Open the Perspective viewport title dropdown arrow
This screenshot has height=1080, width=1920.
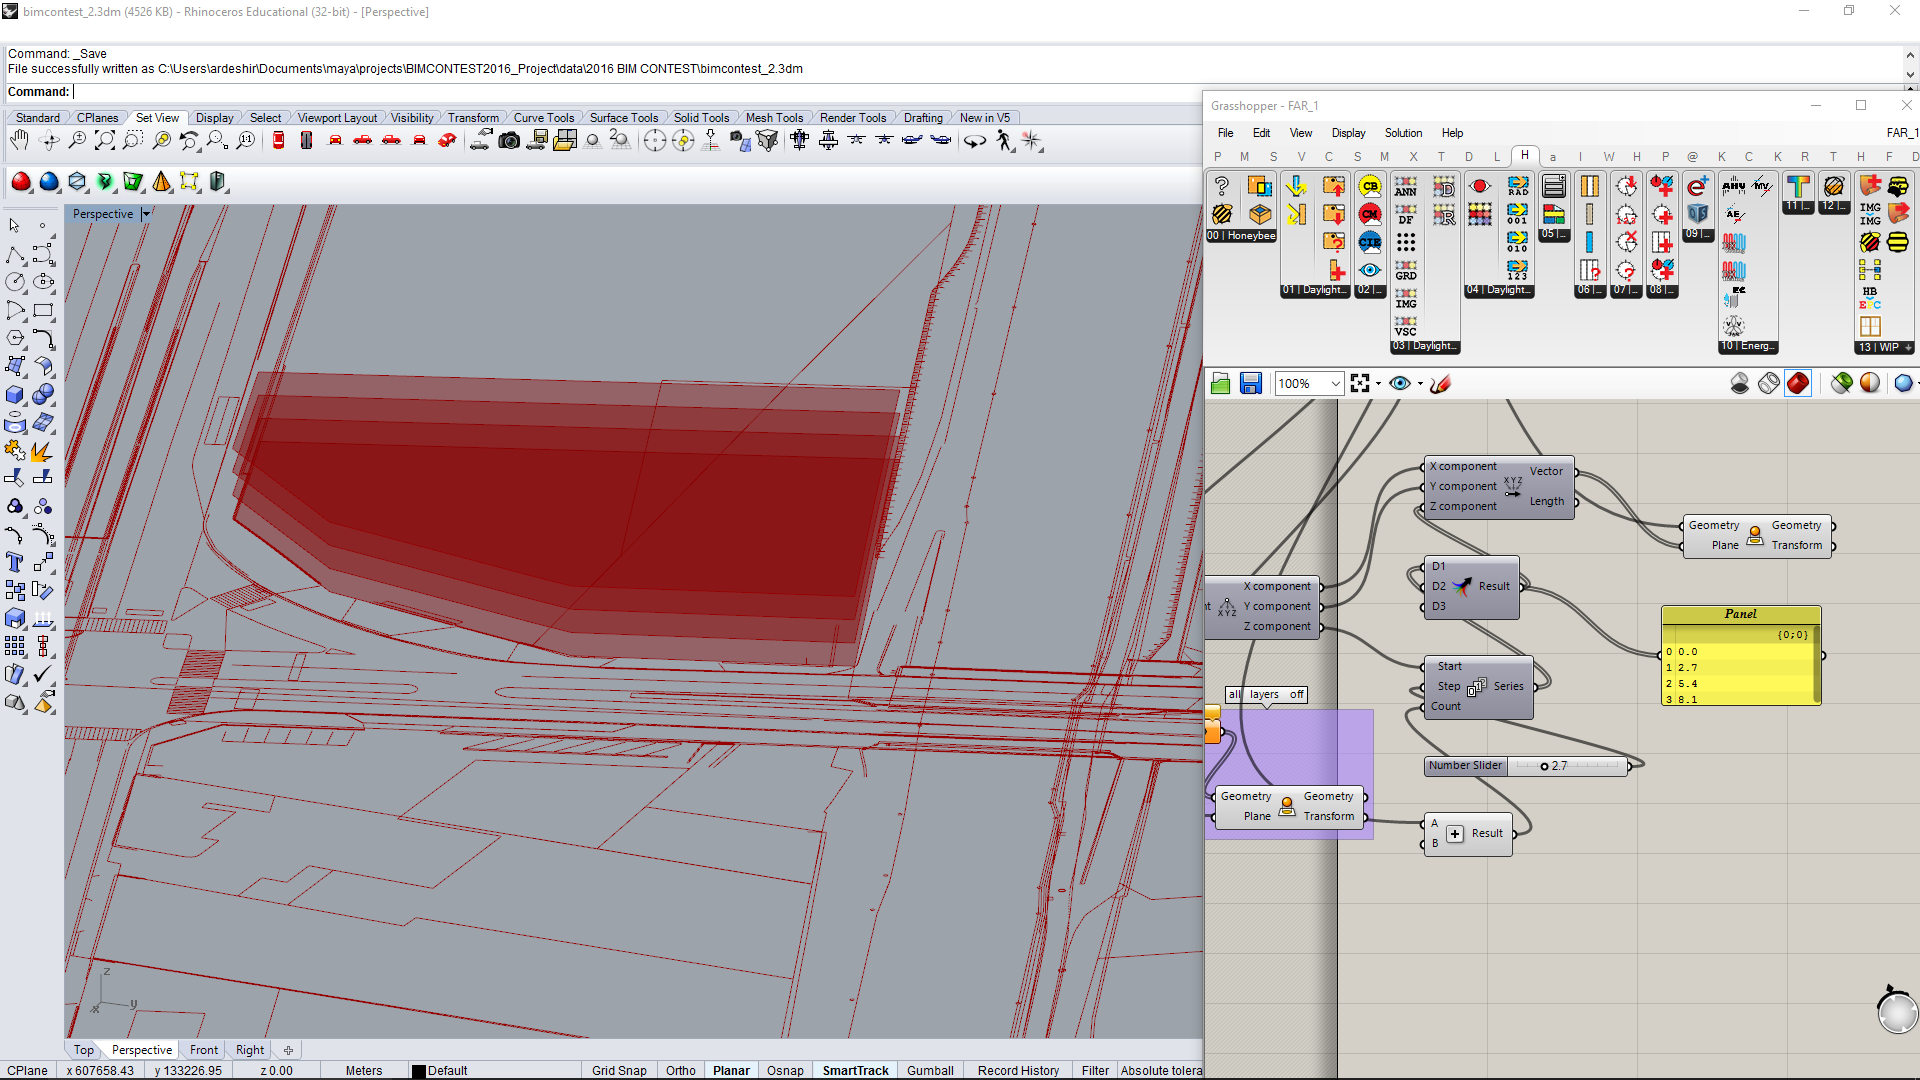coord(146,214)
